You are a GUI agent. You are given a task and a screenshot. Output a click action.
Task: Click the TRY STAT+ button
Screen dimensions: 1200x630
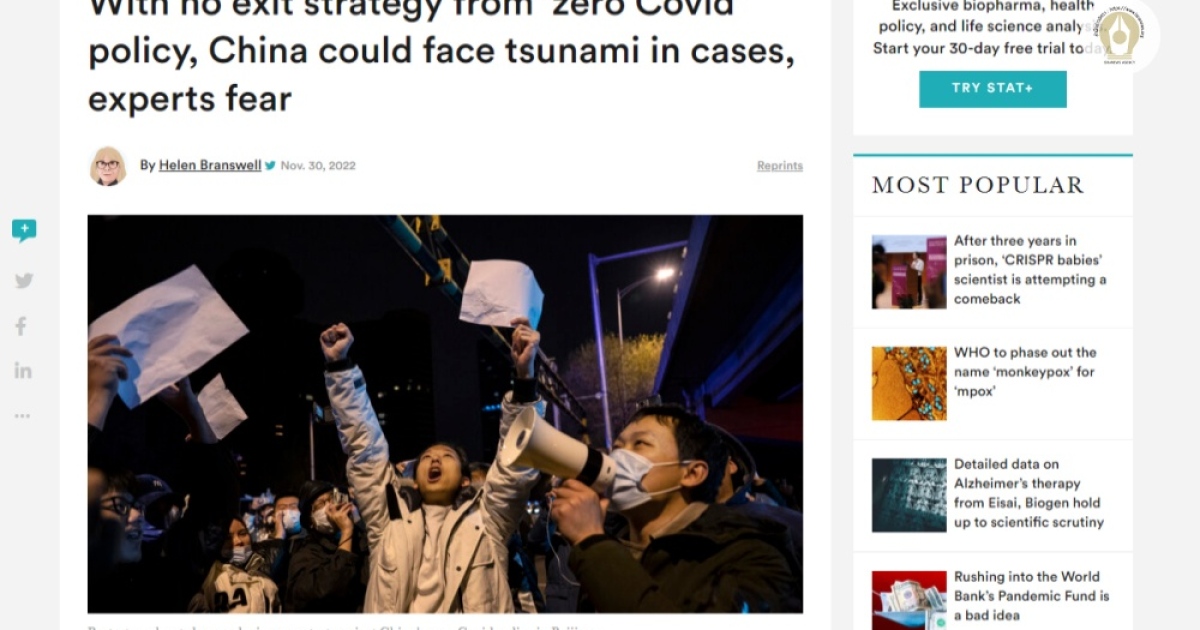tap(993, 89)
